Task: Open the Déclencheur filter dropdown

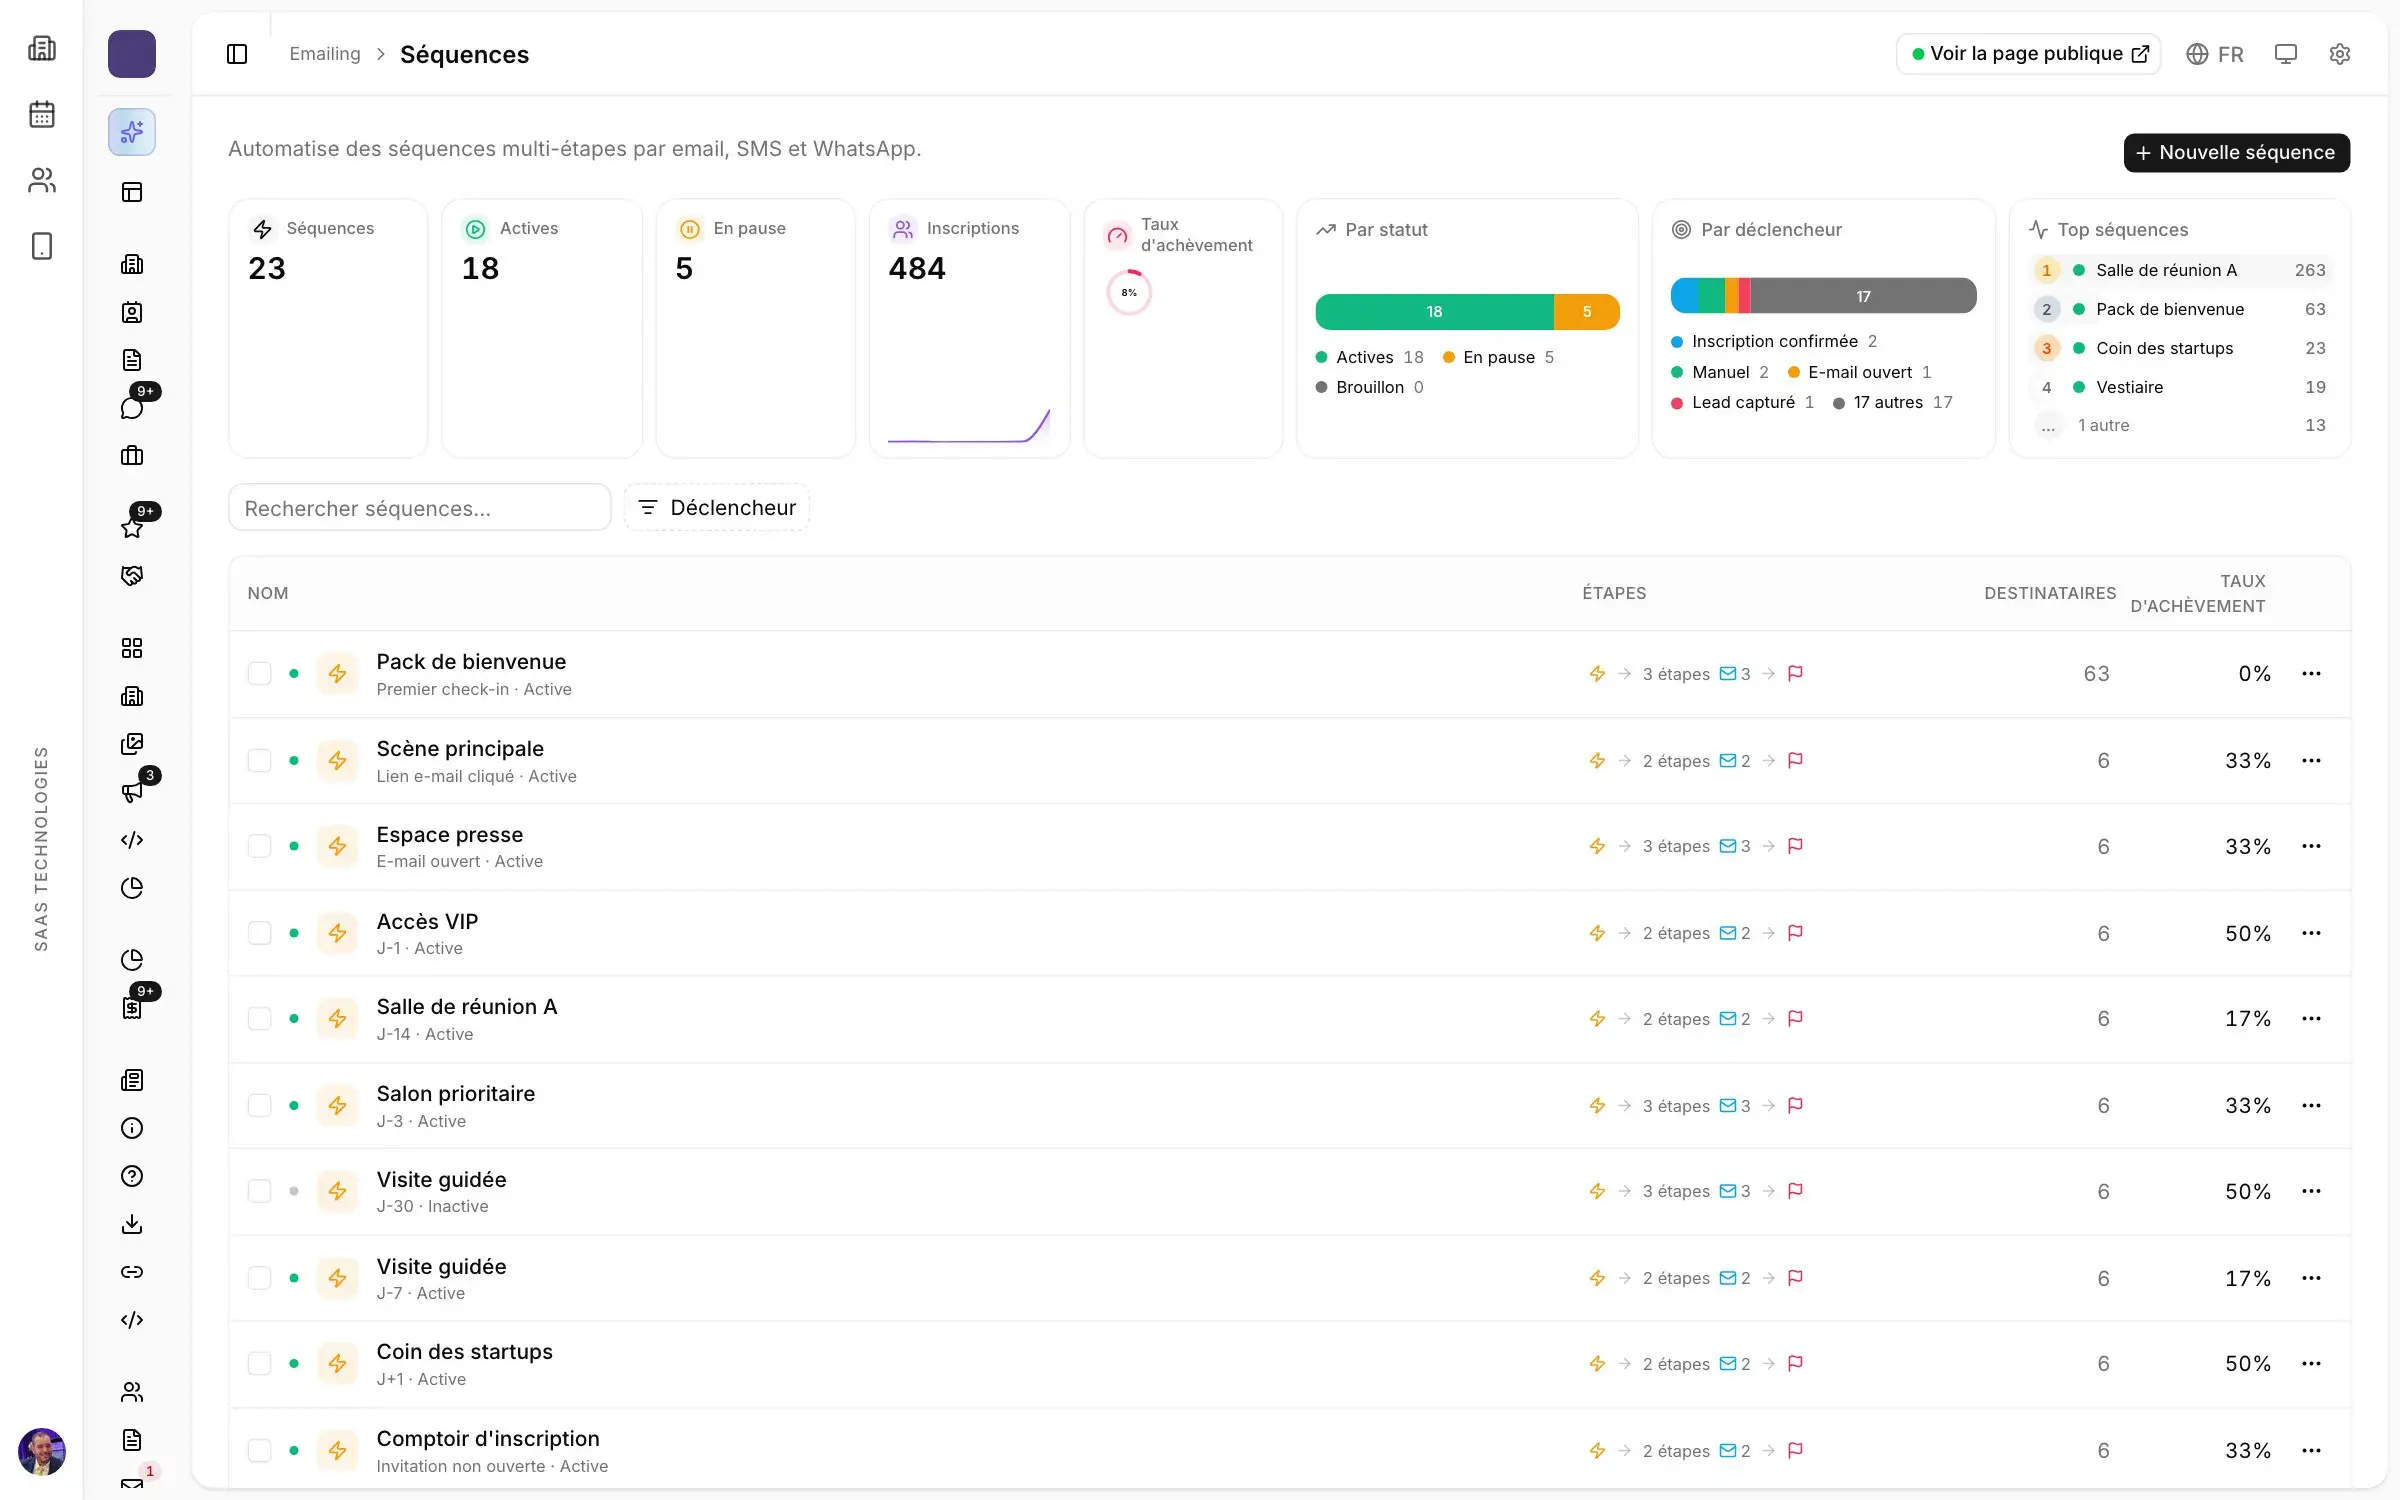Action: 717,508
